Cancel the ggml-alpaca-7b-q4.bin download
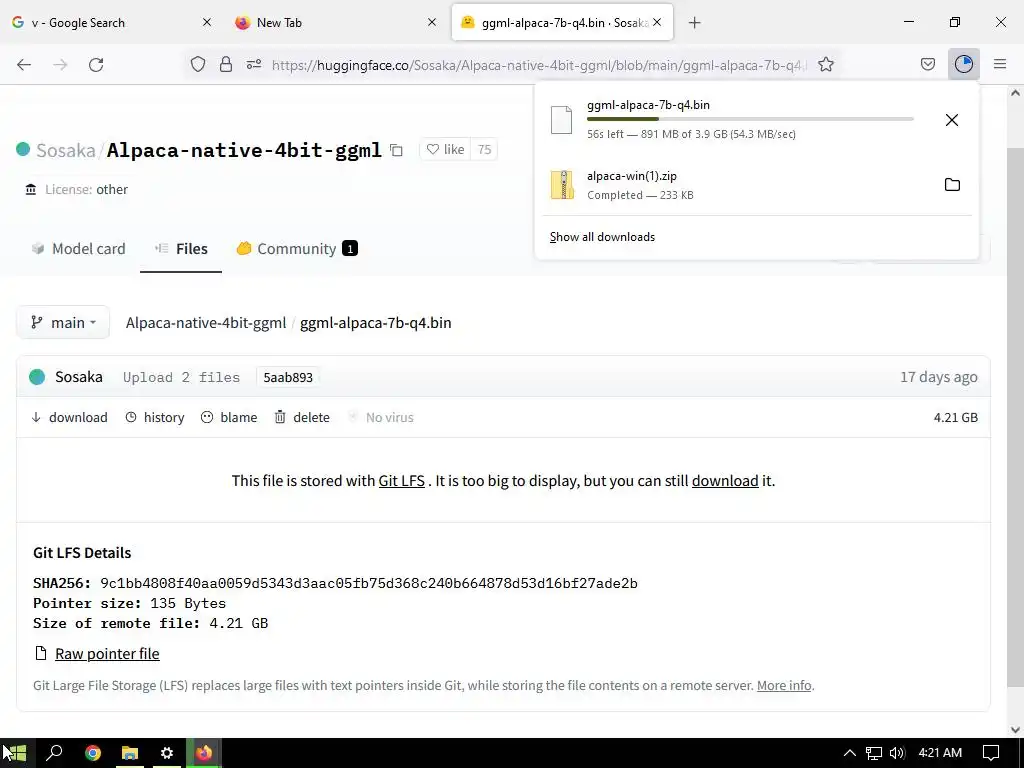The width and height of the screenshot is (1024, 768). pos(952,120)
